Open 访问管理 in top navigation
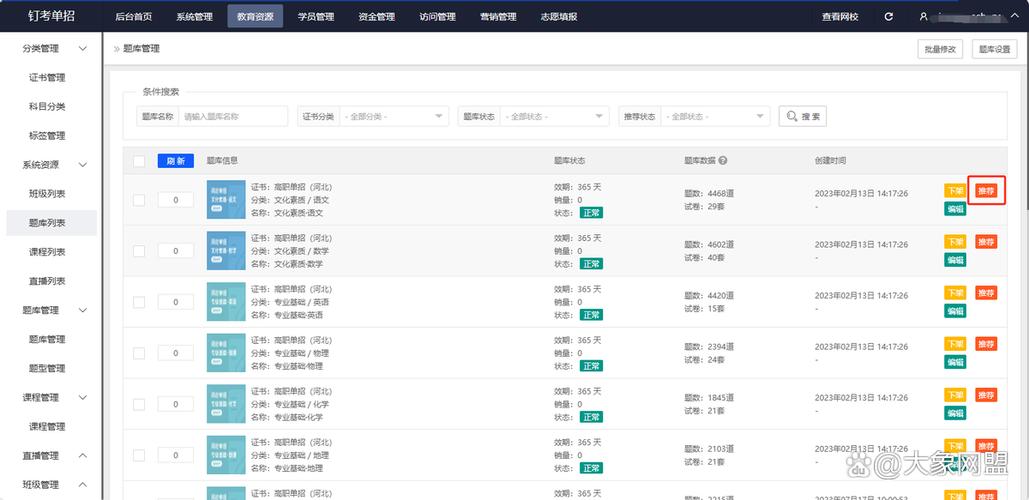 (438, 16)
